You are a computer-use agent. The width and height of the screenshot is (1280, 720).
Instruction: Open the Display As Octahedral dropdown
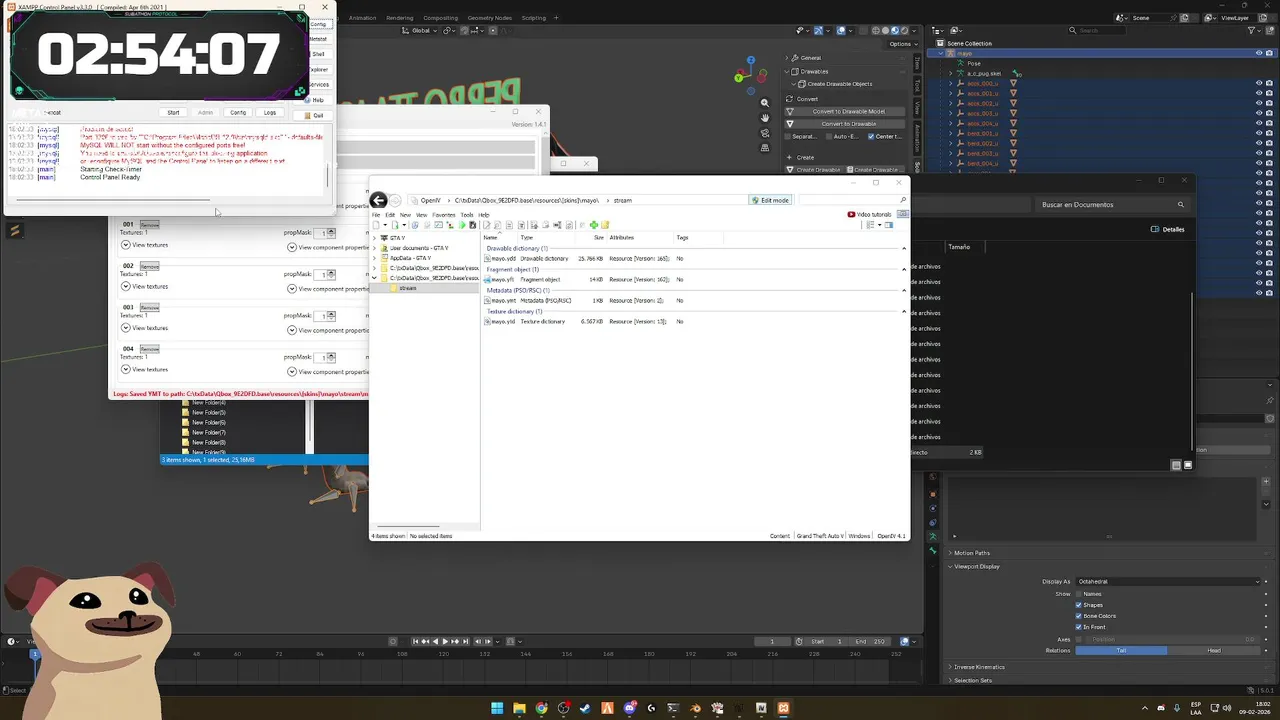tap(1169, 581)
